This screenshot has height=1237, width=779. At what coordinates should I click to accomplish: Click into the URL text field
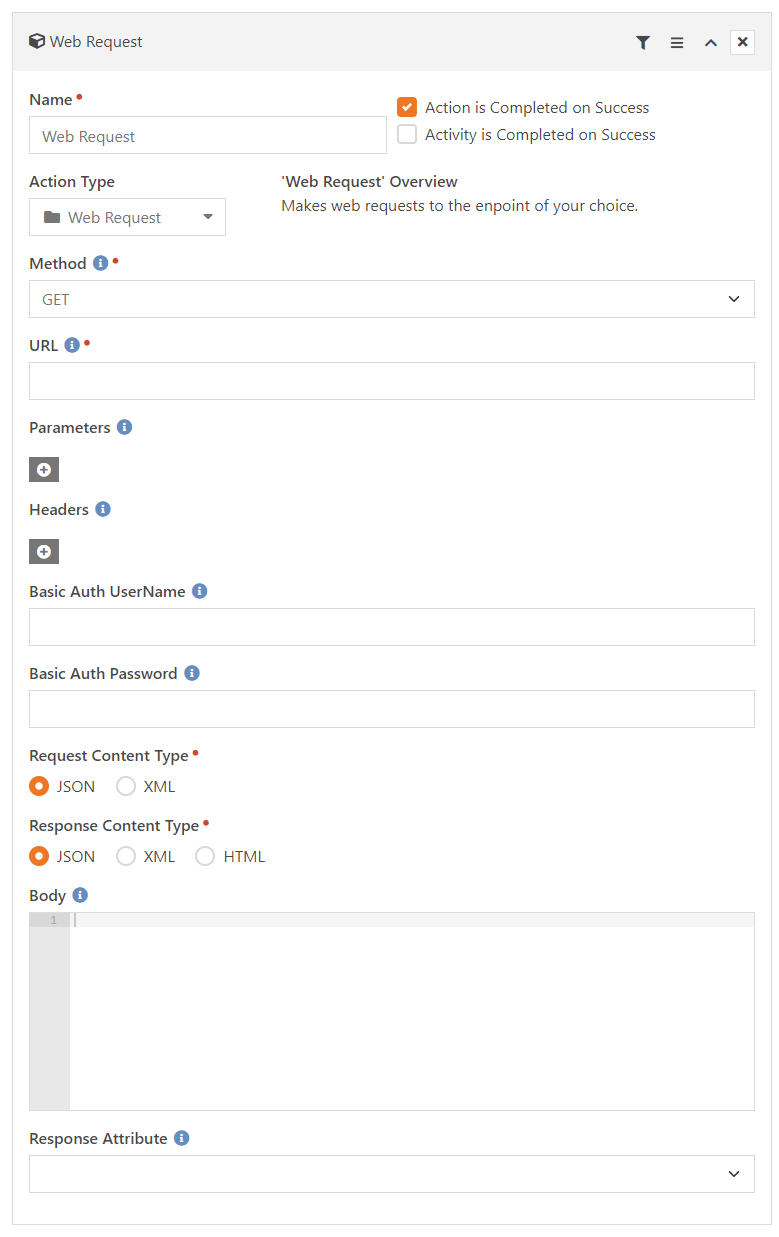pos(392,381)
